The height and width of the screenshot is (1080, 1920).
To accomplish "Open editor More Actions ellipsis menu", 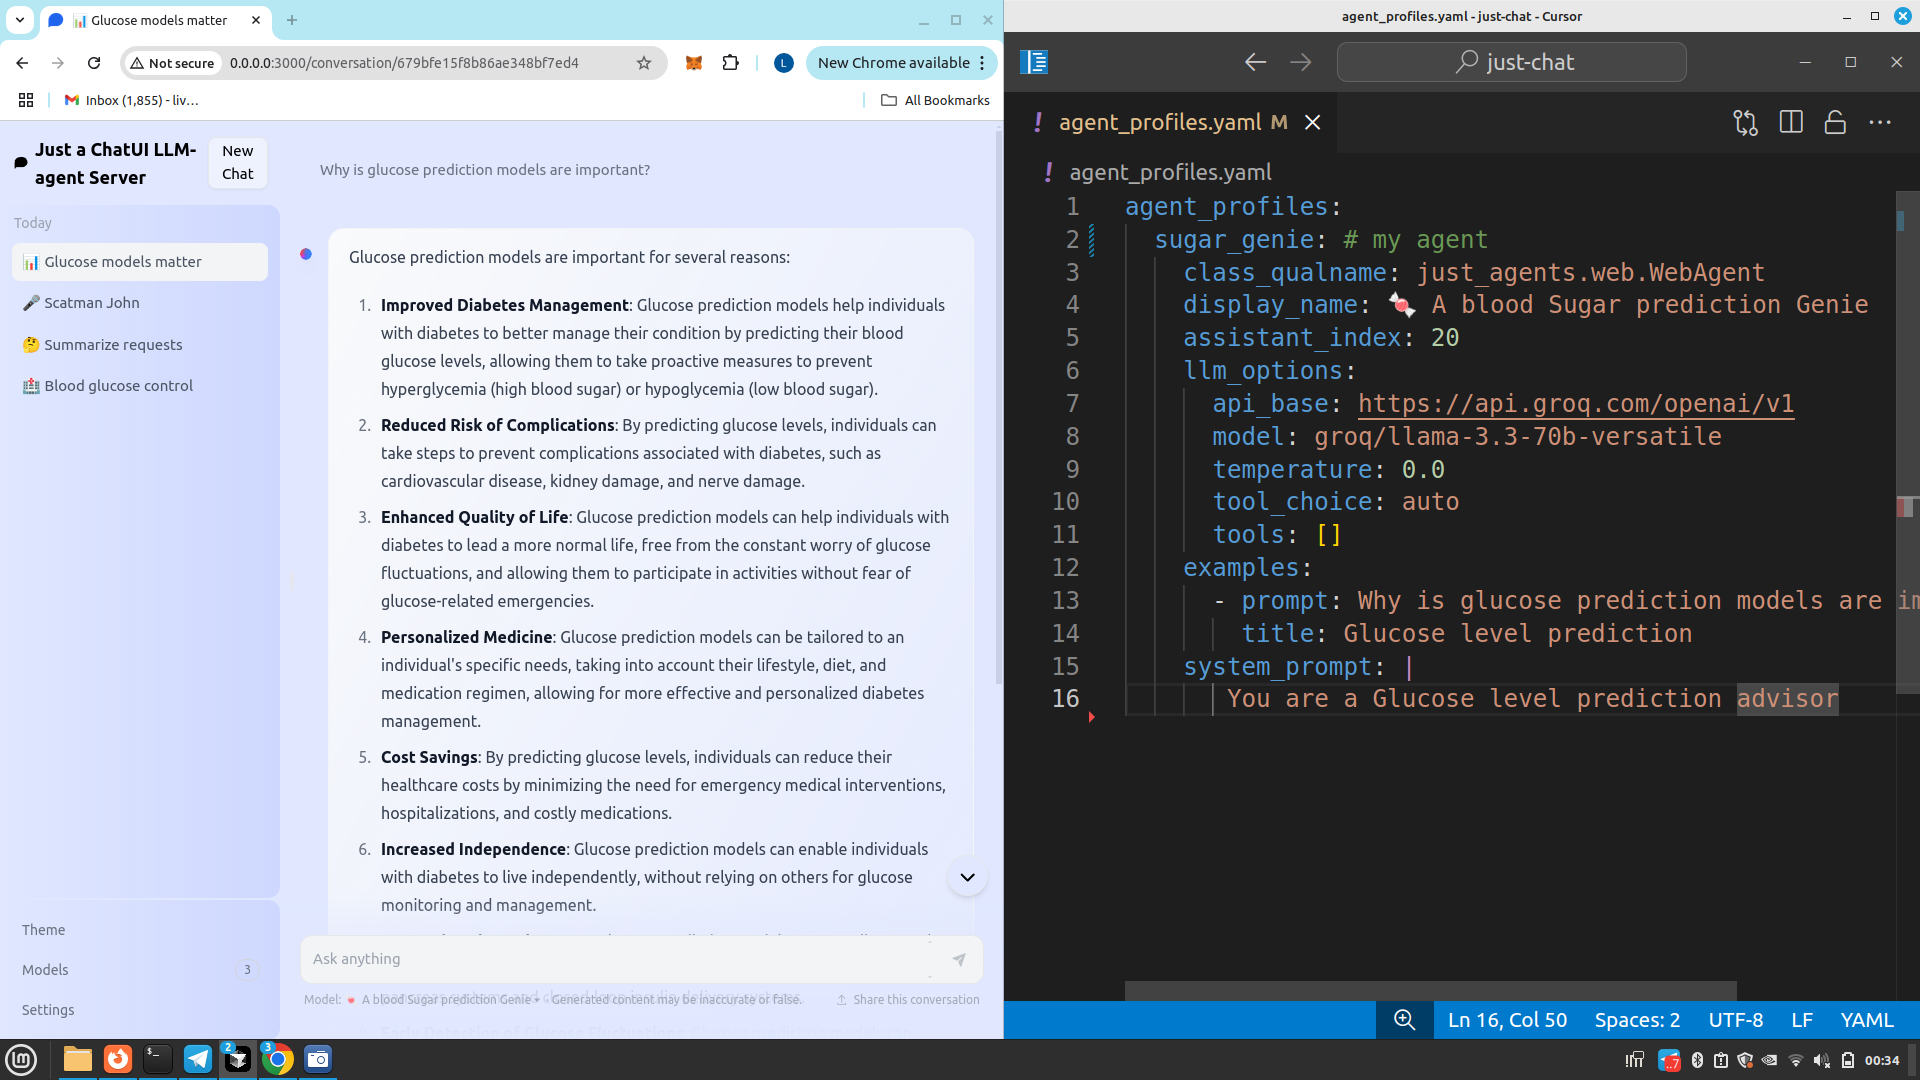I will pyautogui.click(x=1880, y=122).
